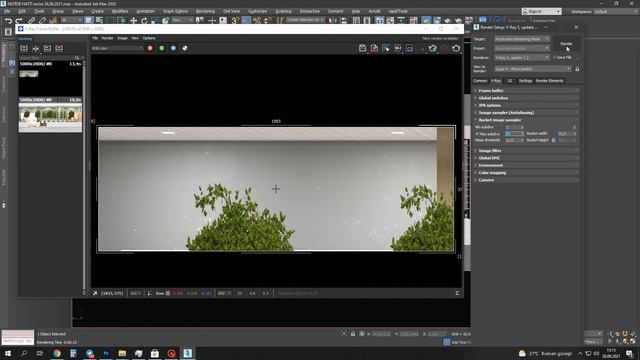This screenshot has height=360, width=640.
Task: Expand the Global DMC rollout
Action: click(526, 158)
